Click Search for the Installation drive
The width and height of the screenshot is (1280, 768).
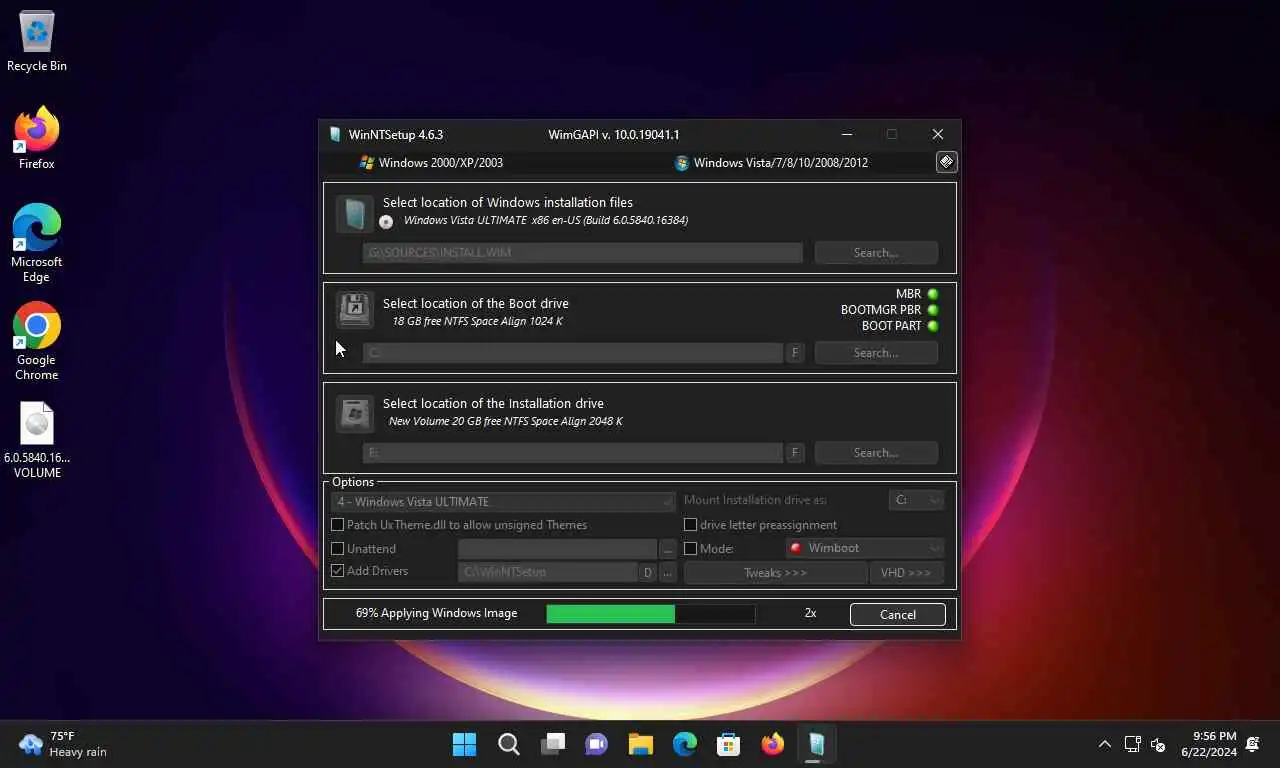[x=876, y=453]
